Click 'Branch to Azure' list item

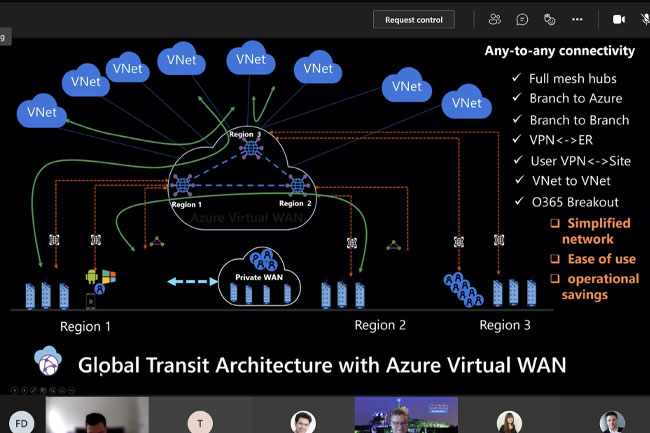(576, 98)
